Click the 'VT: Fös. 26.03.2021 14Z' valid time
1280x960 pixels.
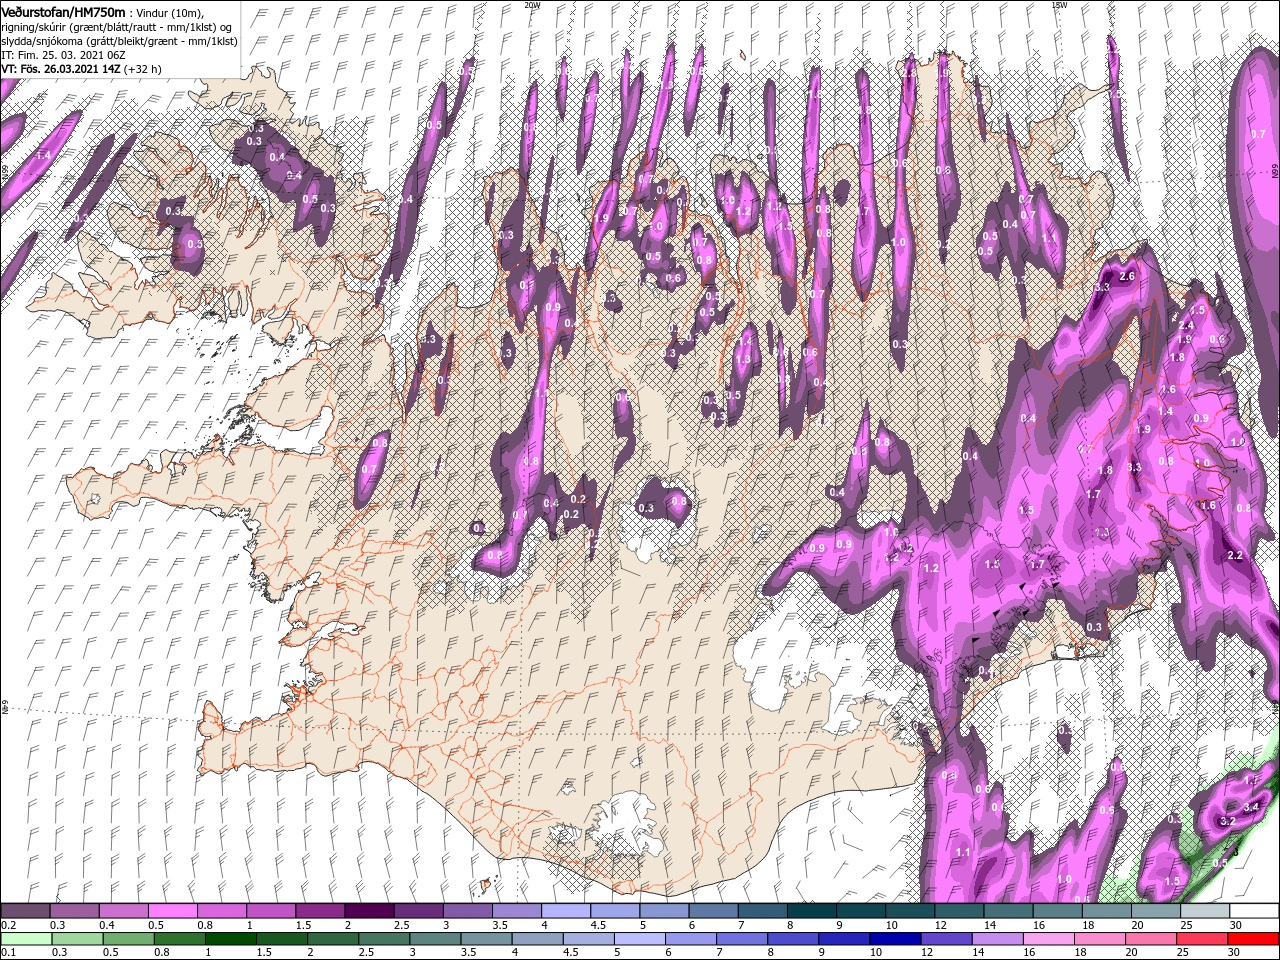(x=61, y=69)
